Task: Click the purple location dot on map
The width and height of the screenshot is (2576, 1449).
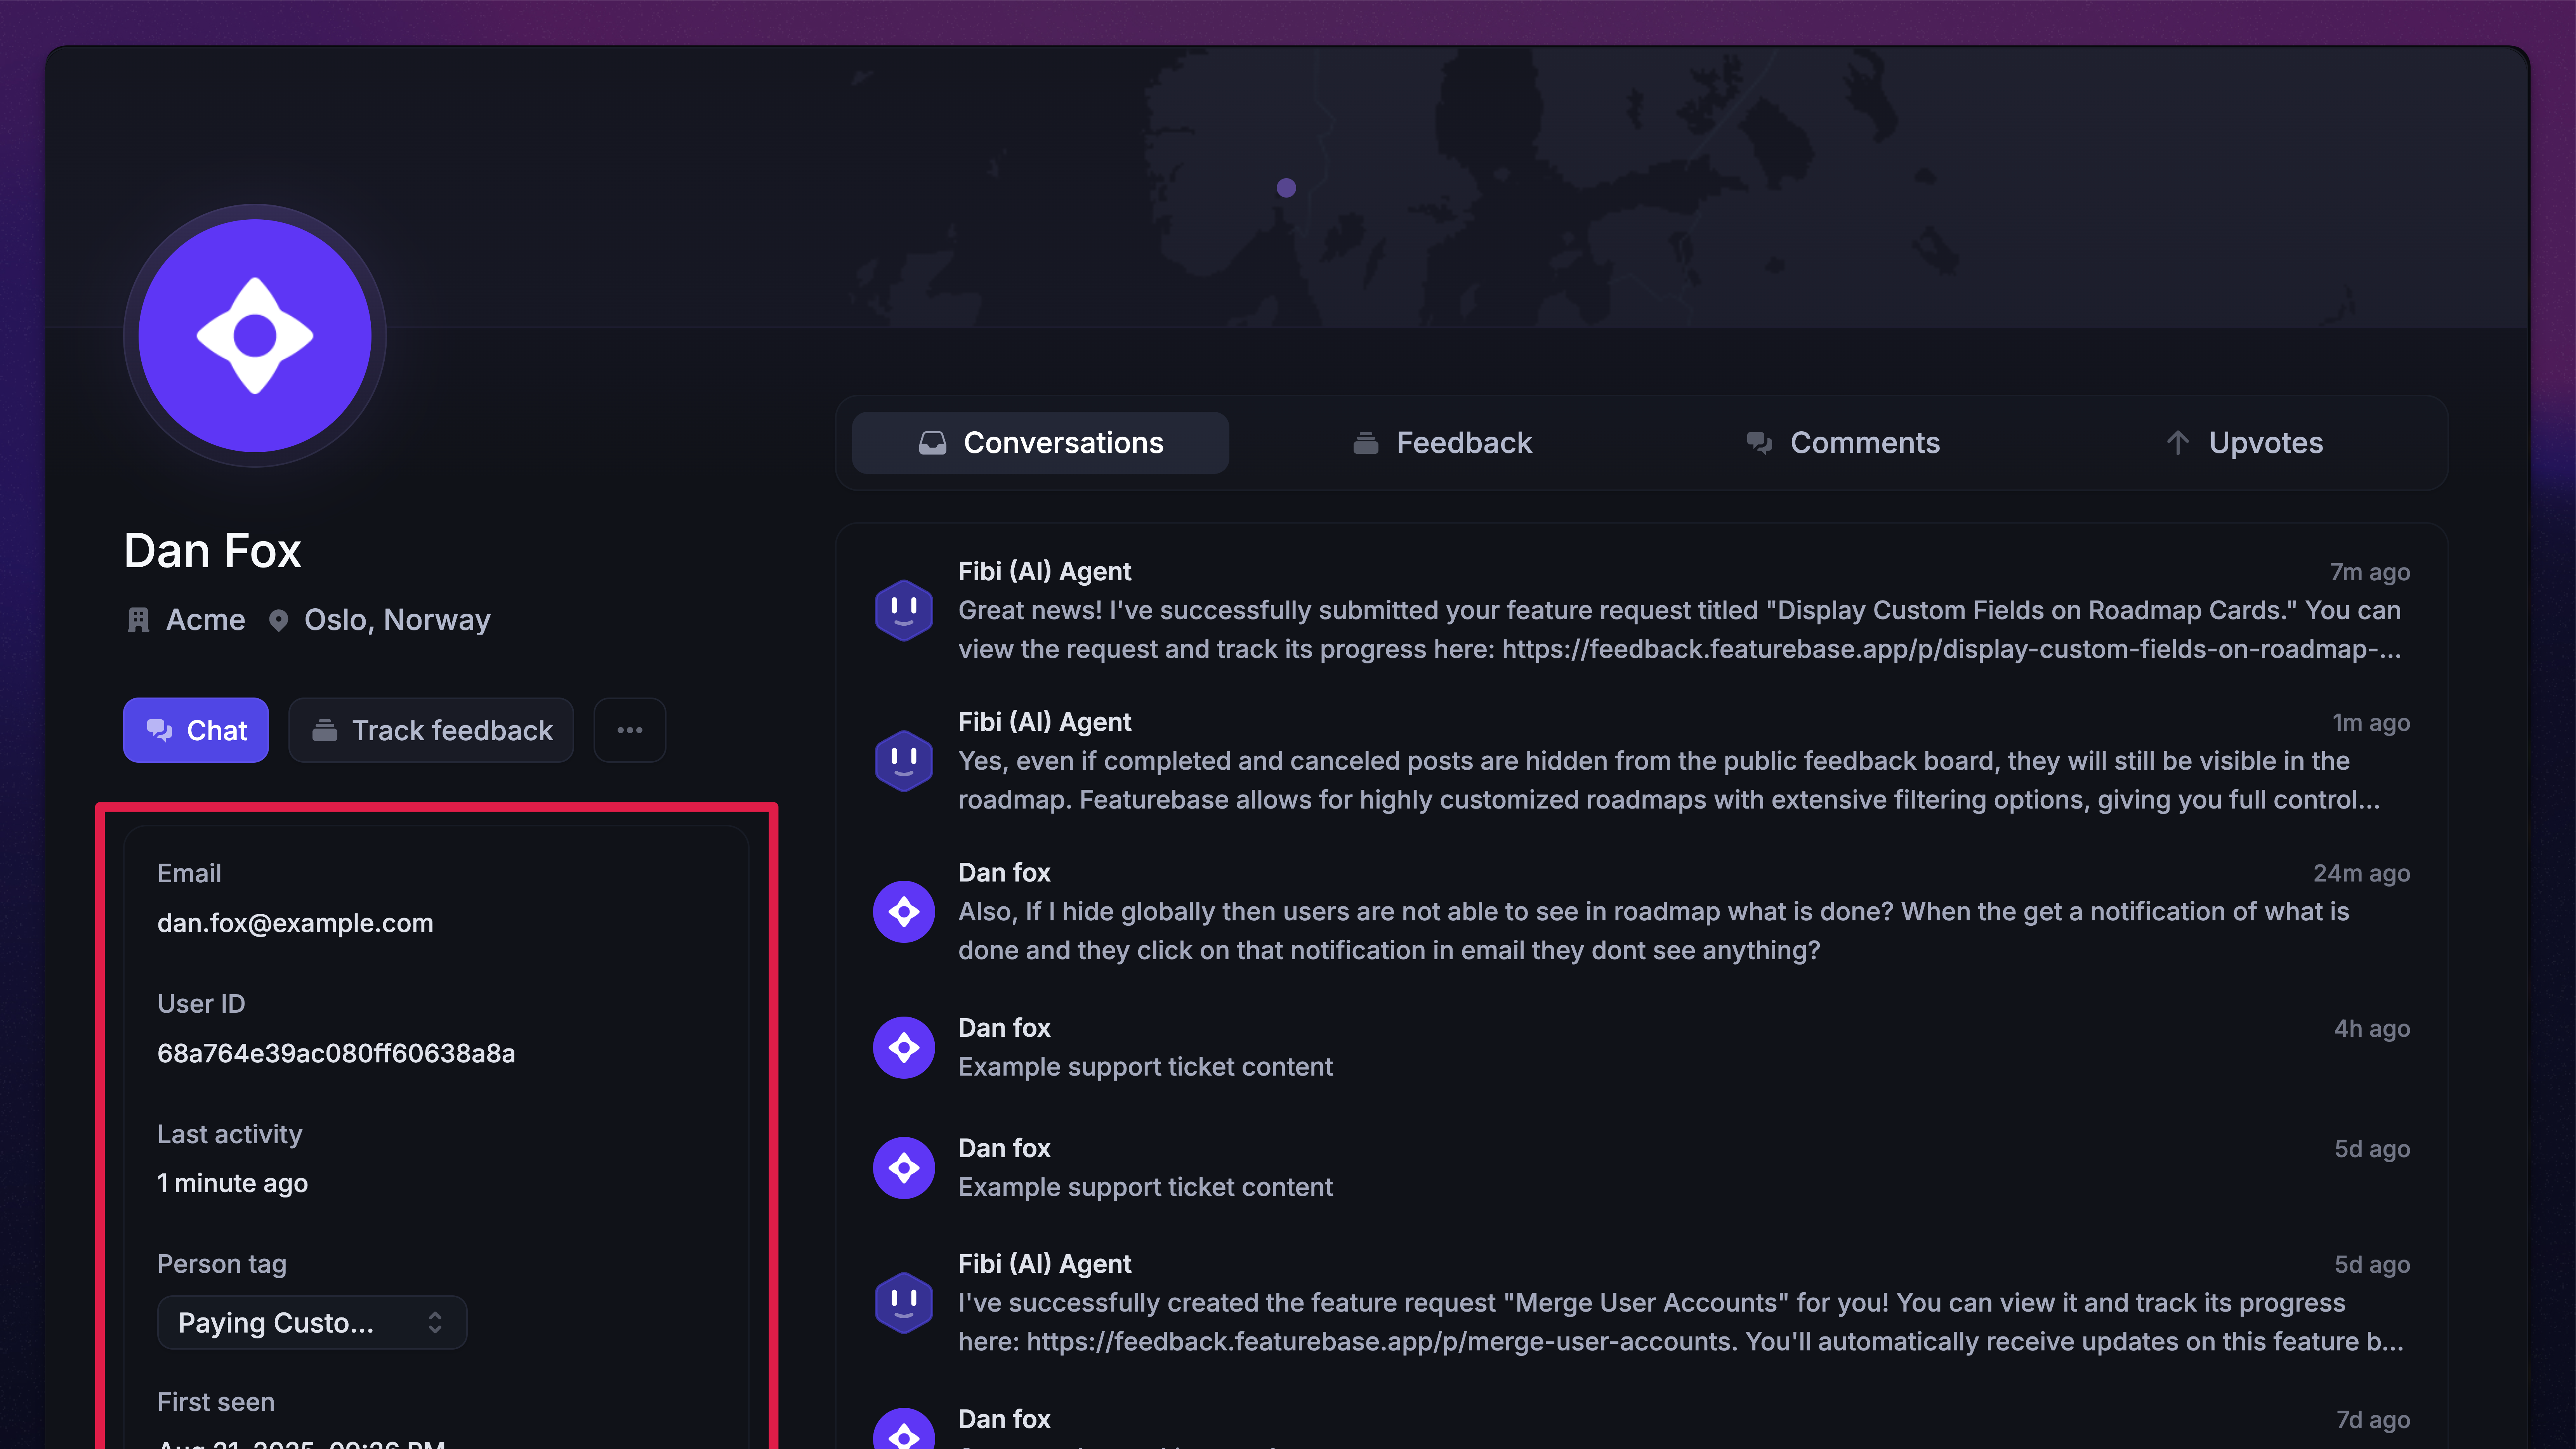Action: click(1286, 188)
